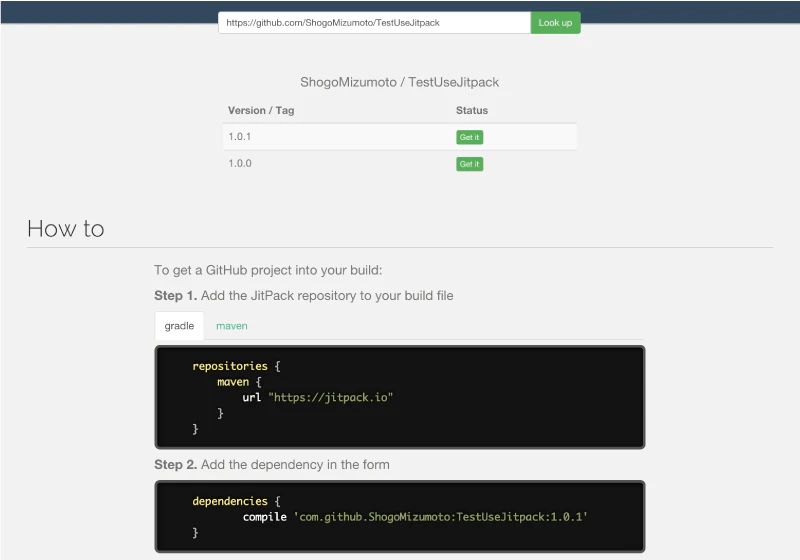Viewport: 800px width, 560px height.
Task: Click the How to section heading
Action: coord(66,228)
